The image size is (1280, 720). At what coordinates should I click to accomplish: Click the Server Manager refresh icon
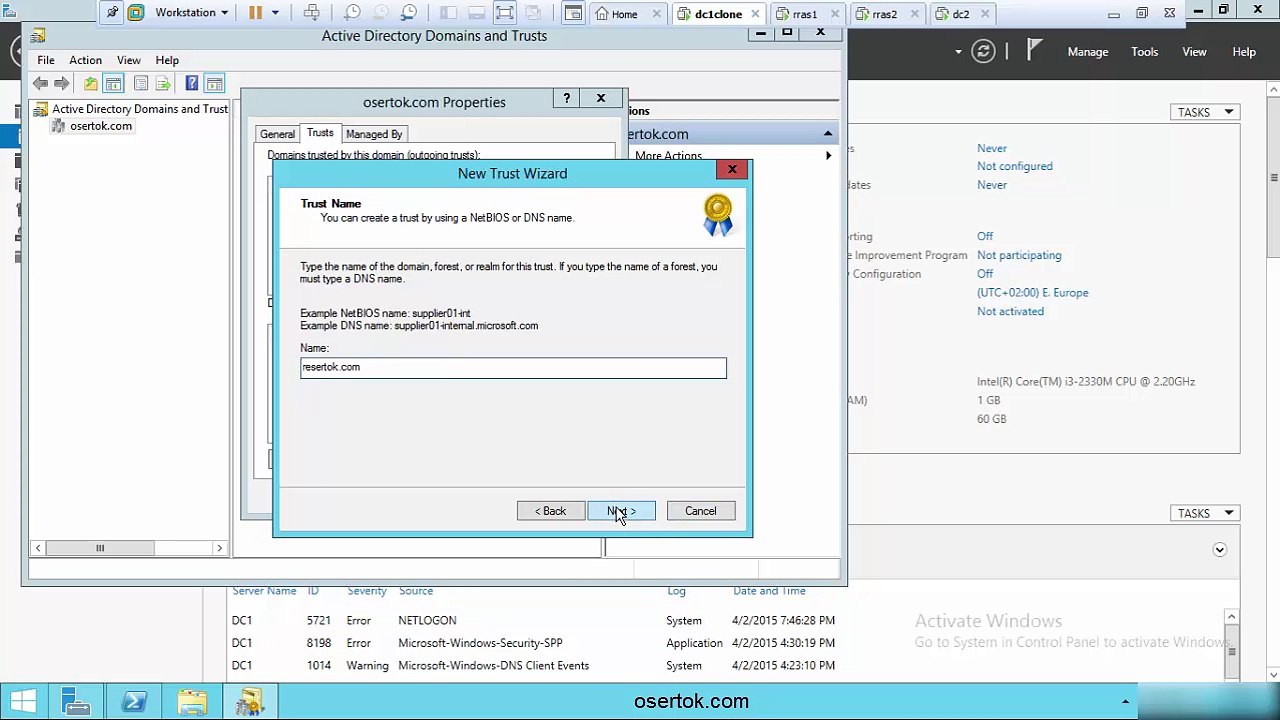click(983, 51)
